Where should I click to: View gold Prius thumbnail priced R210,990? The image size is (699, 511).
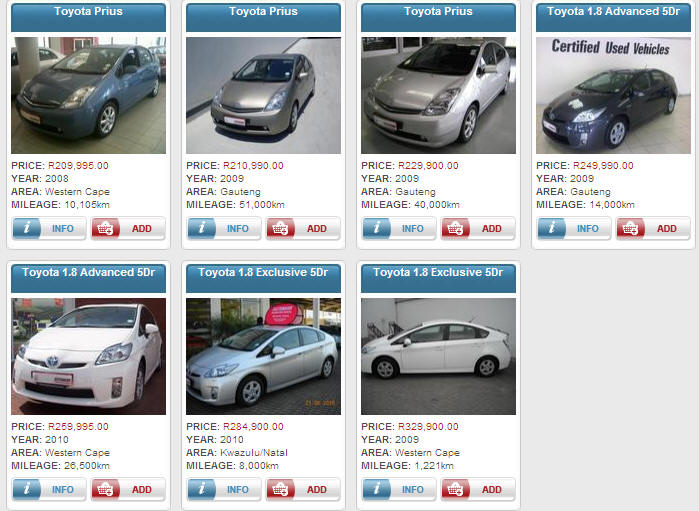click(263, 95)
